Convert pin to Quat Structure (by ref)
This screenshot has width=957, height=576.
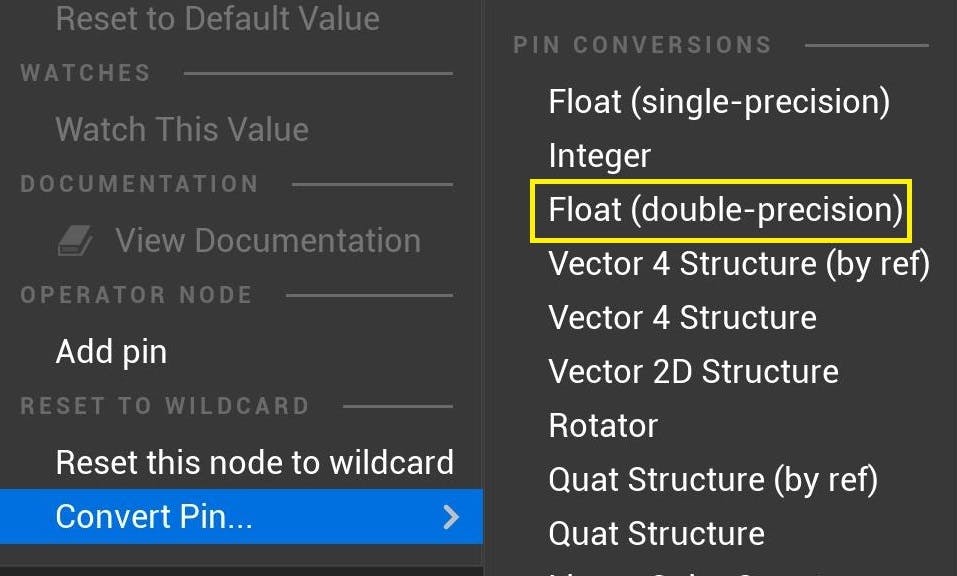pos(713,480)
